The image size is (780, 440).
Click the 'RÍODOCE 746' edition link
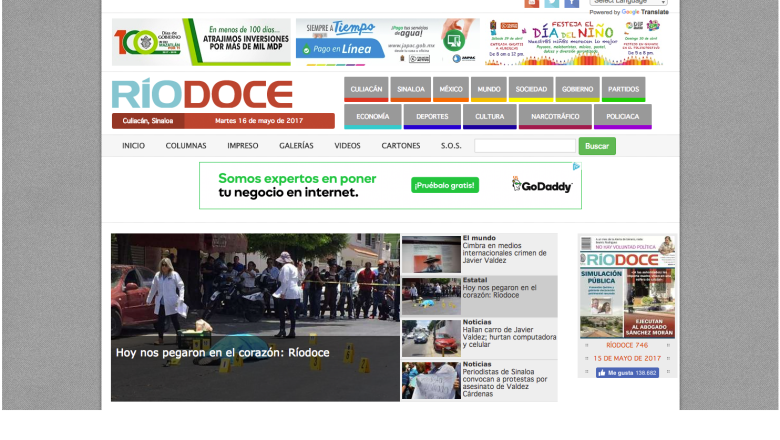point(627,345)
